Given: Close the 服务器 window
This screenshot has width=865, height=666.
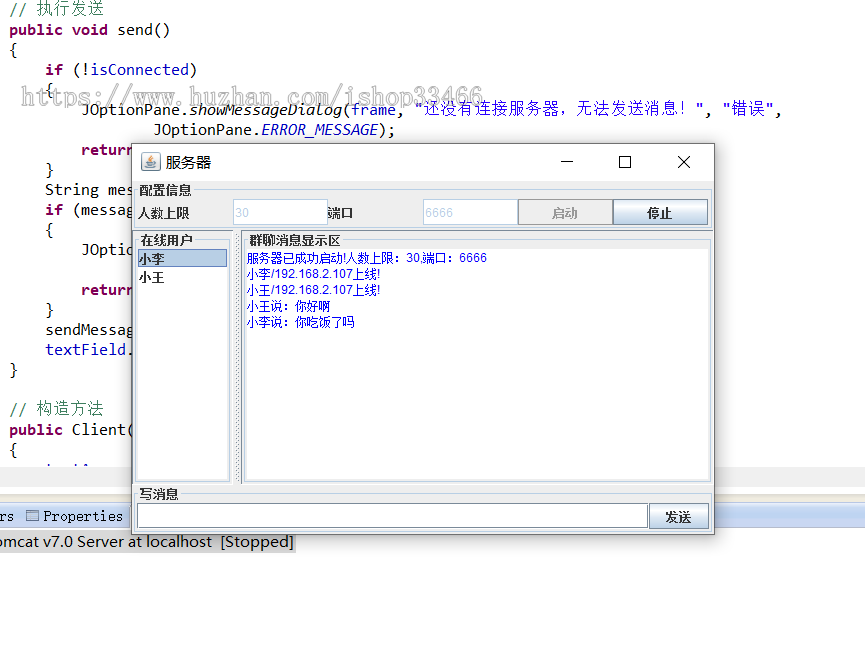Looking at the screenshot, I should point(684,162).
